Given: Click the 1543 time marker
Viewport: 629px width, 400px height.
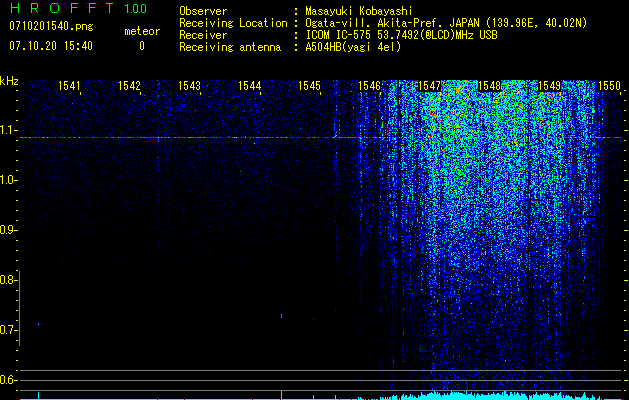Looking at the screenshot, I should pyautogui.click(x=189, y=85).
